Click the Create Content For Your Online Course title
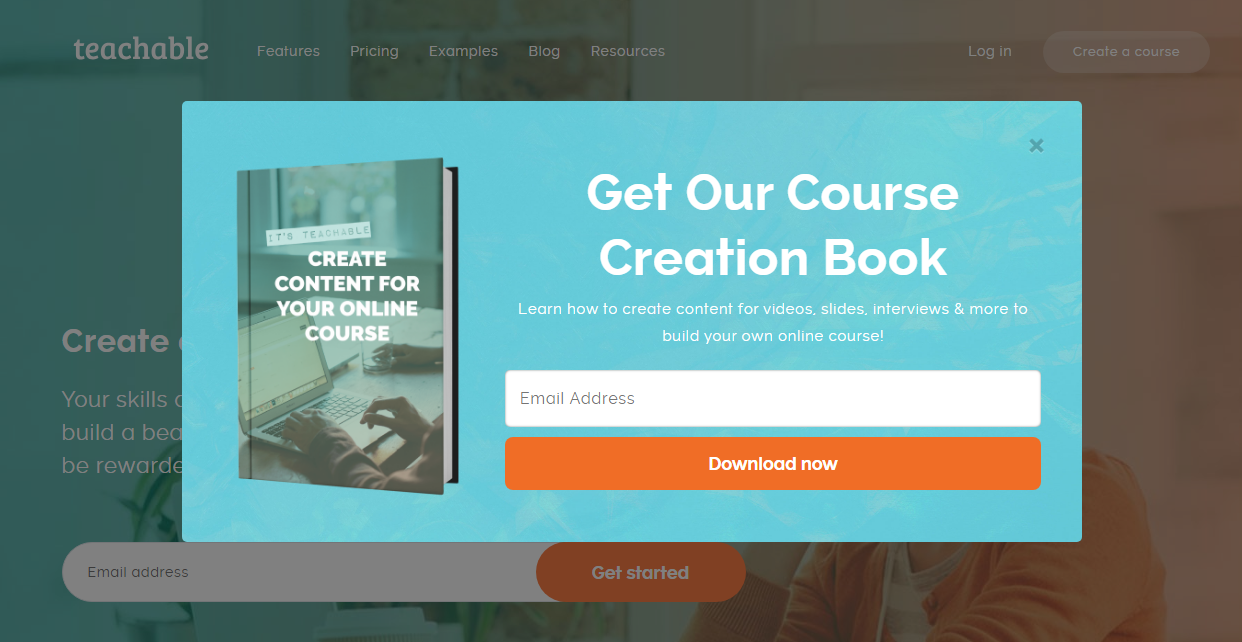Viewport: 1242px width, 642px height. point(347,296)
